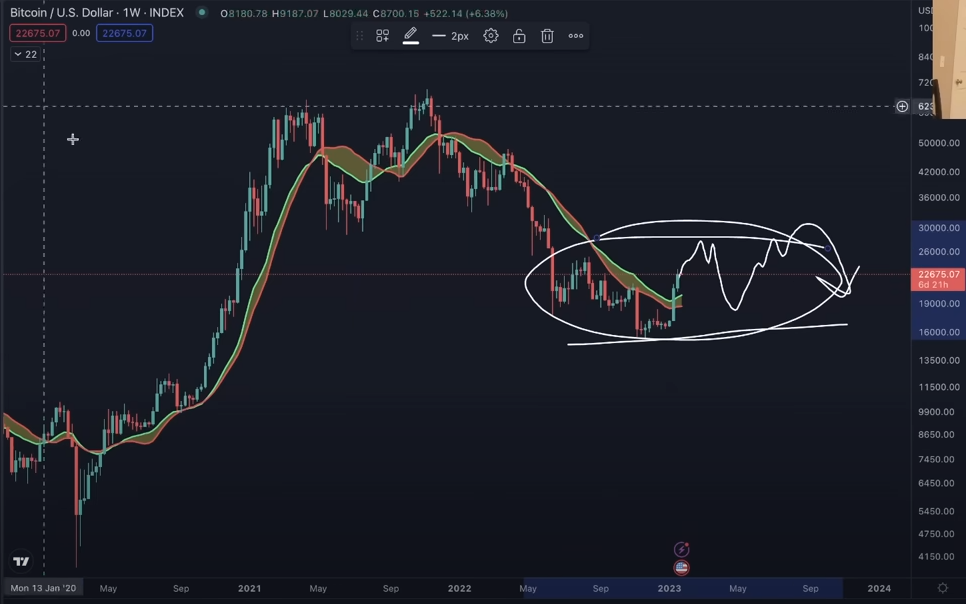Click the 30000.00 price level label
The height and width of the screenshot is (604, 966).
click(x=939, y=228)
